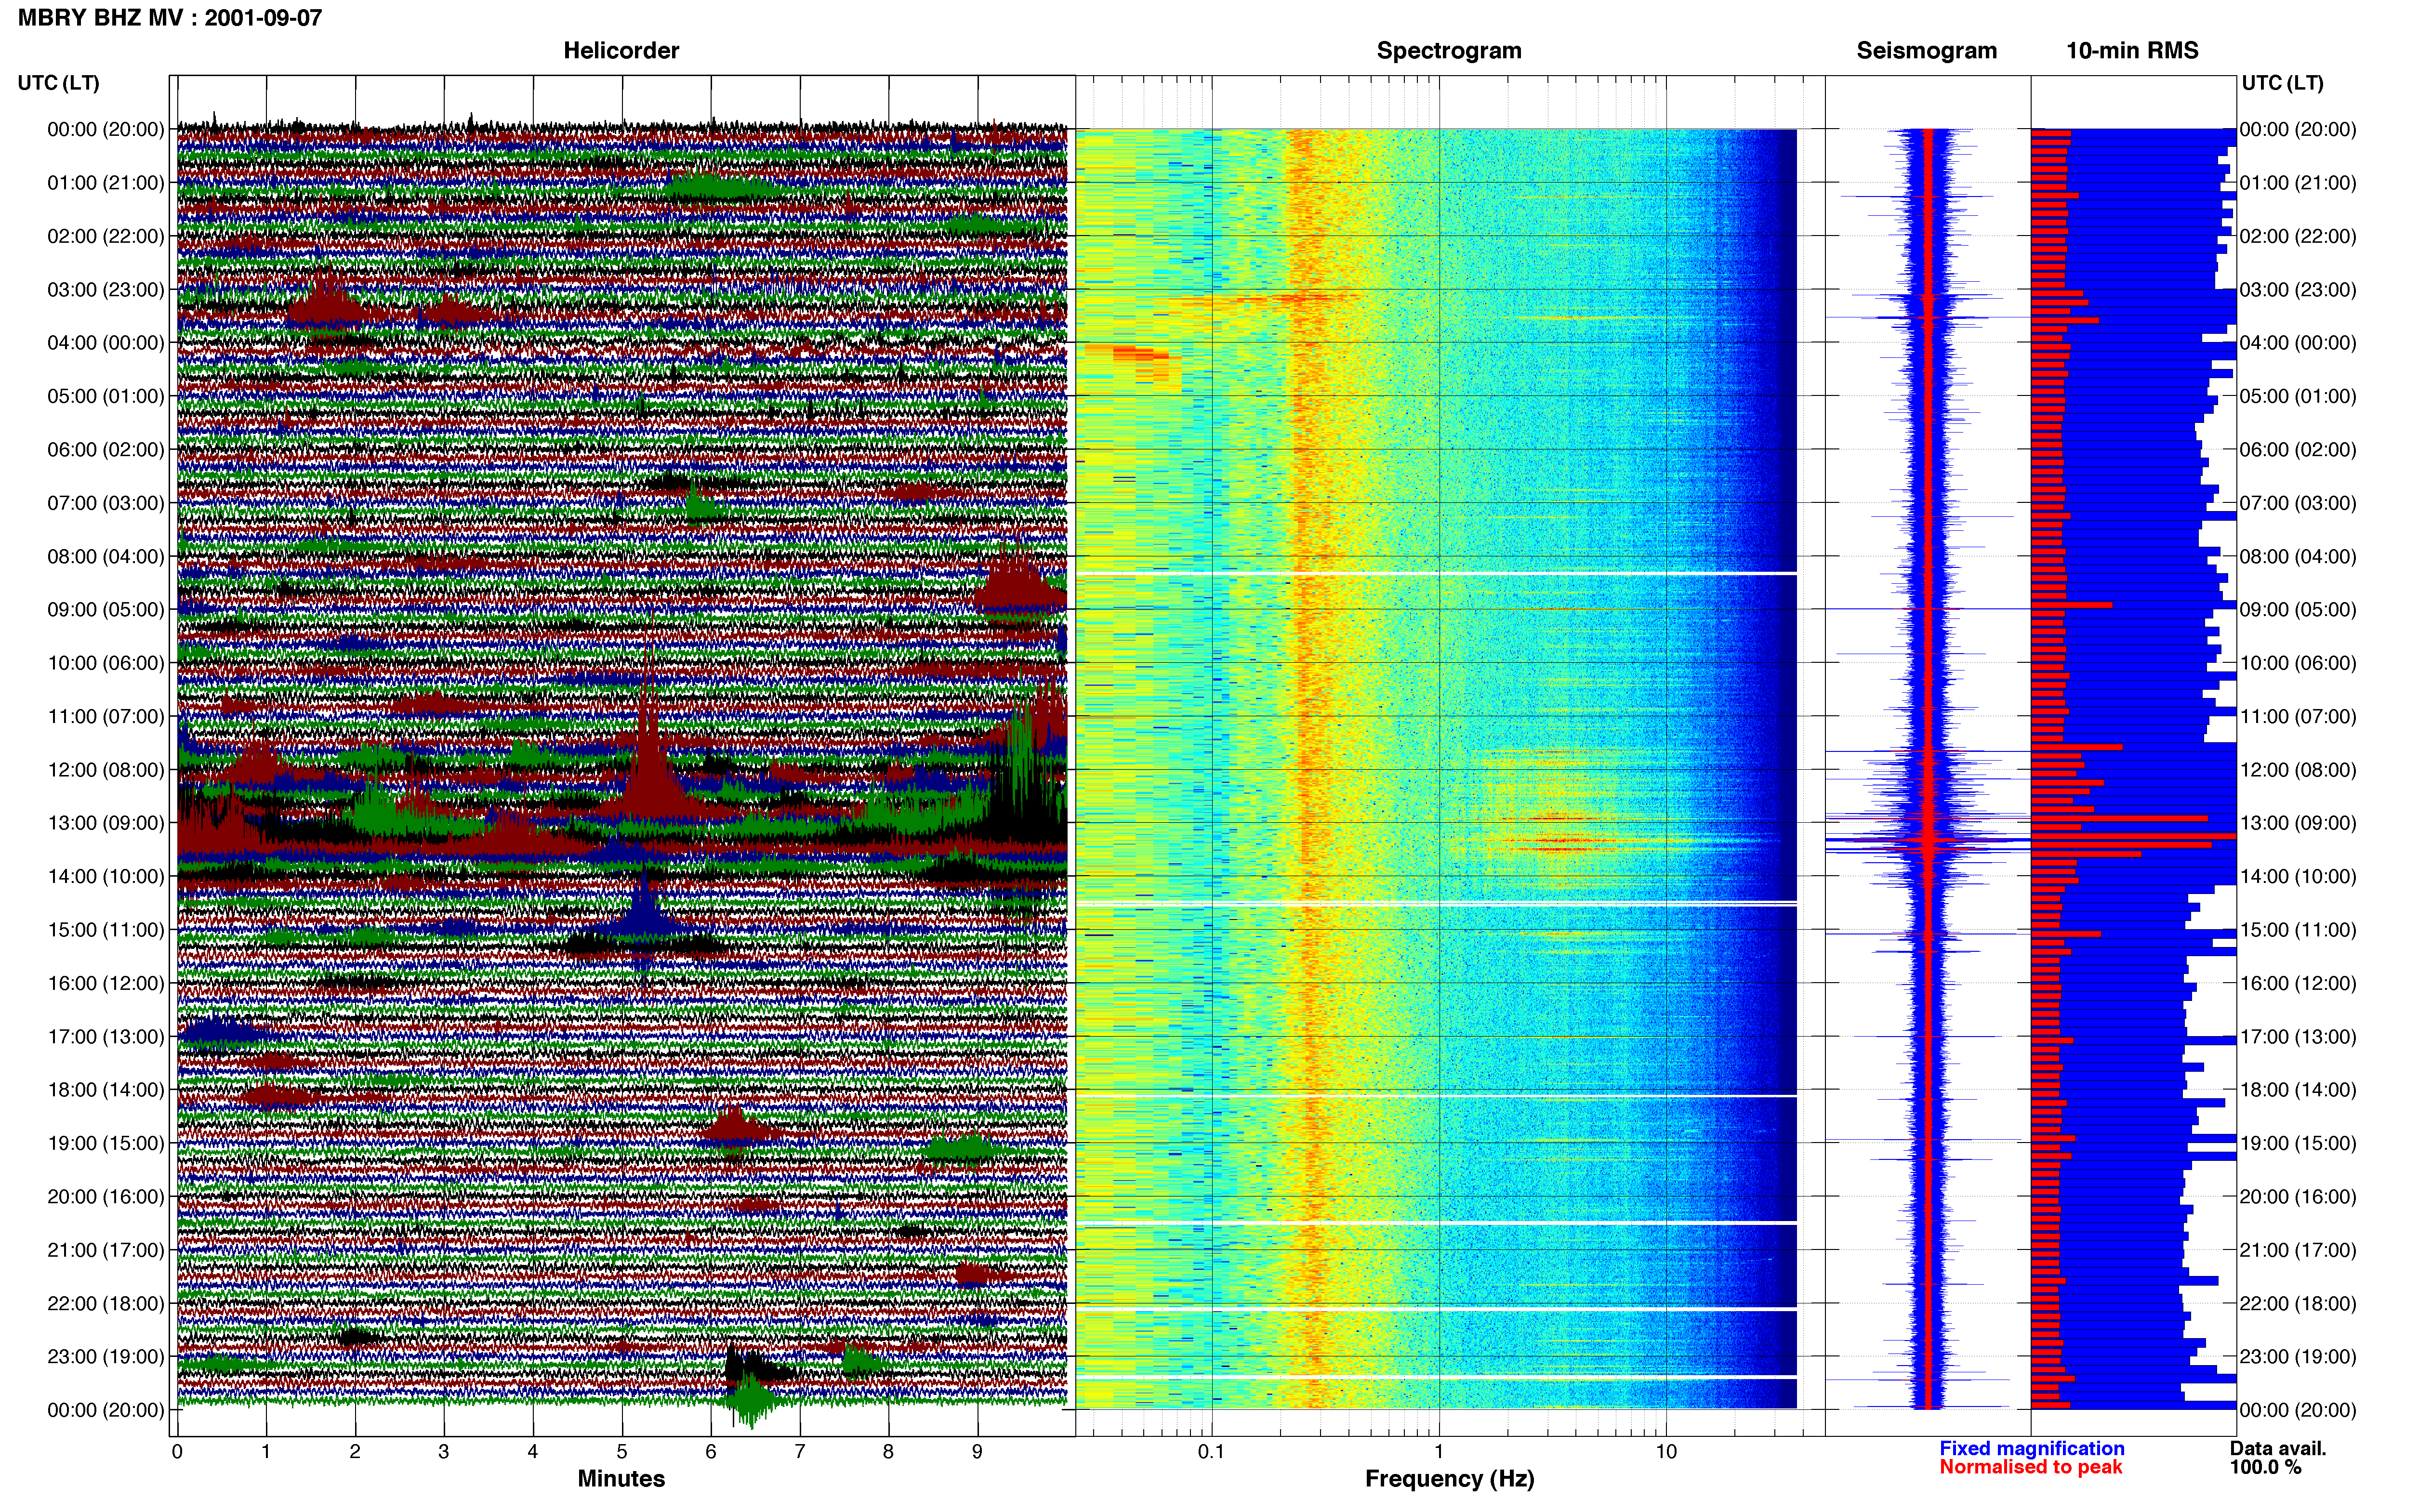Click right-axis time label '01:00 (21:00)'

click(x=2298, y=183)
